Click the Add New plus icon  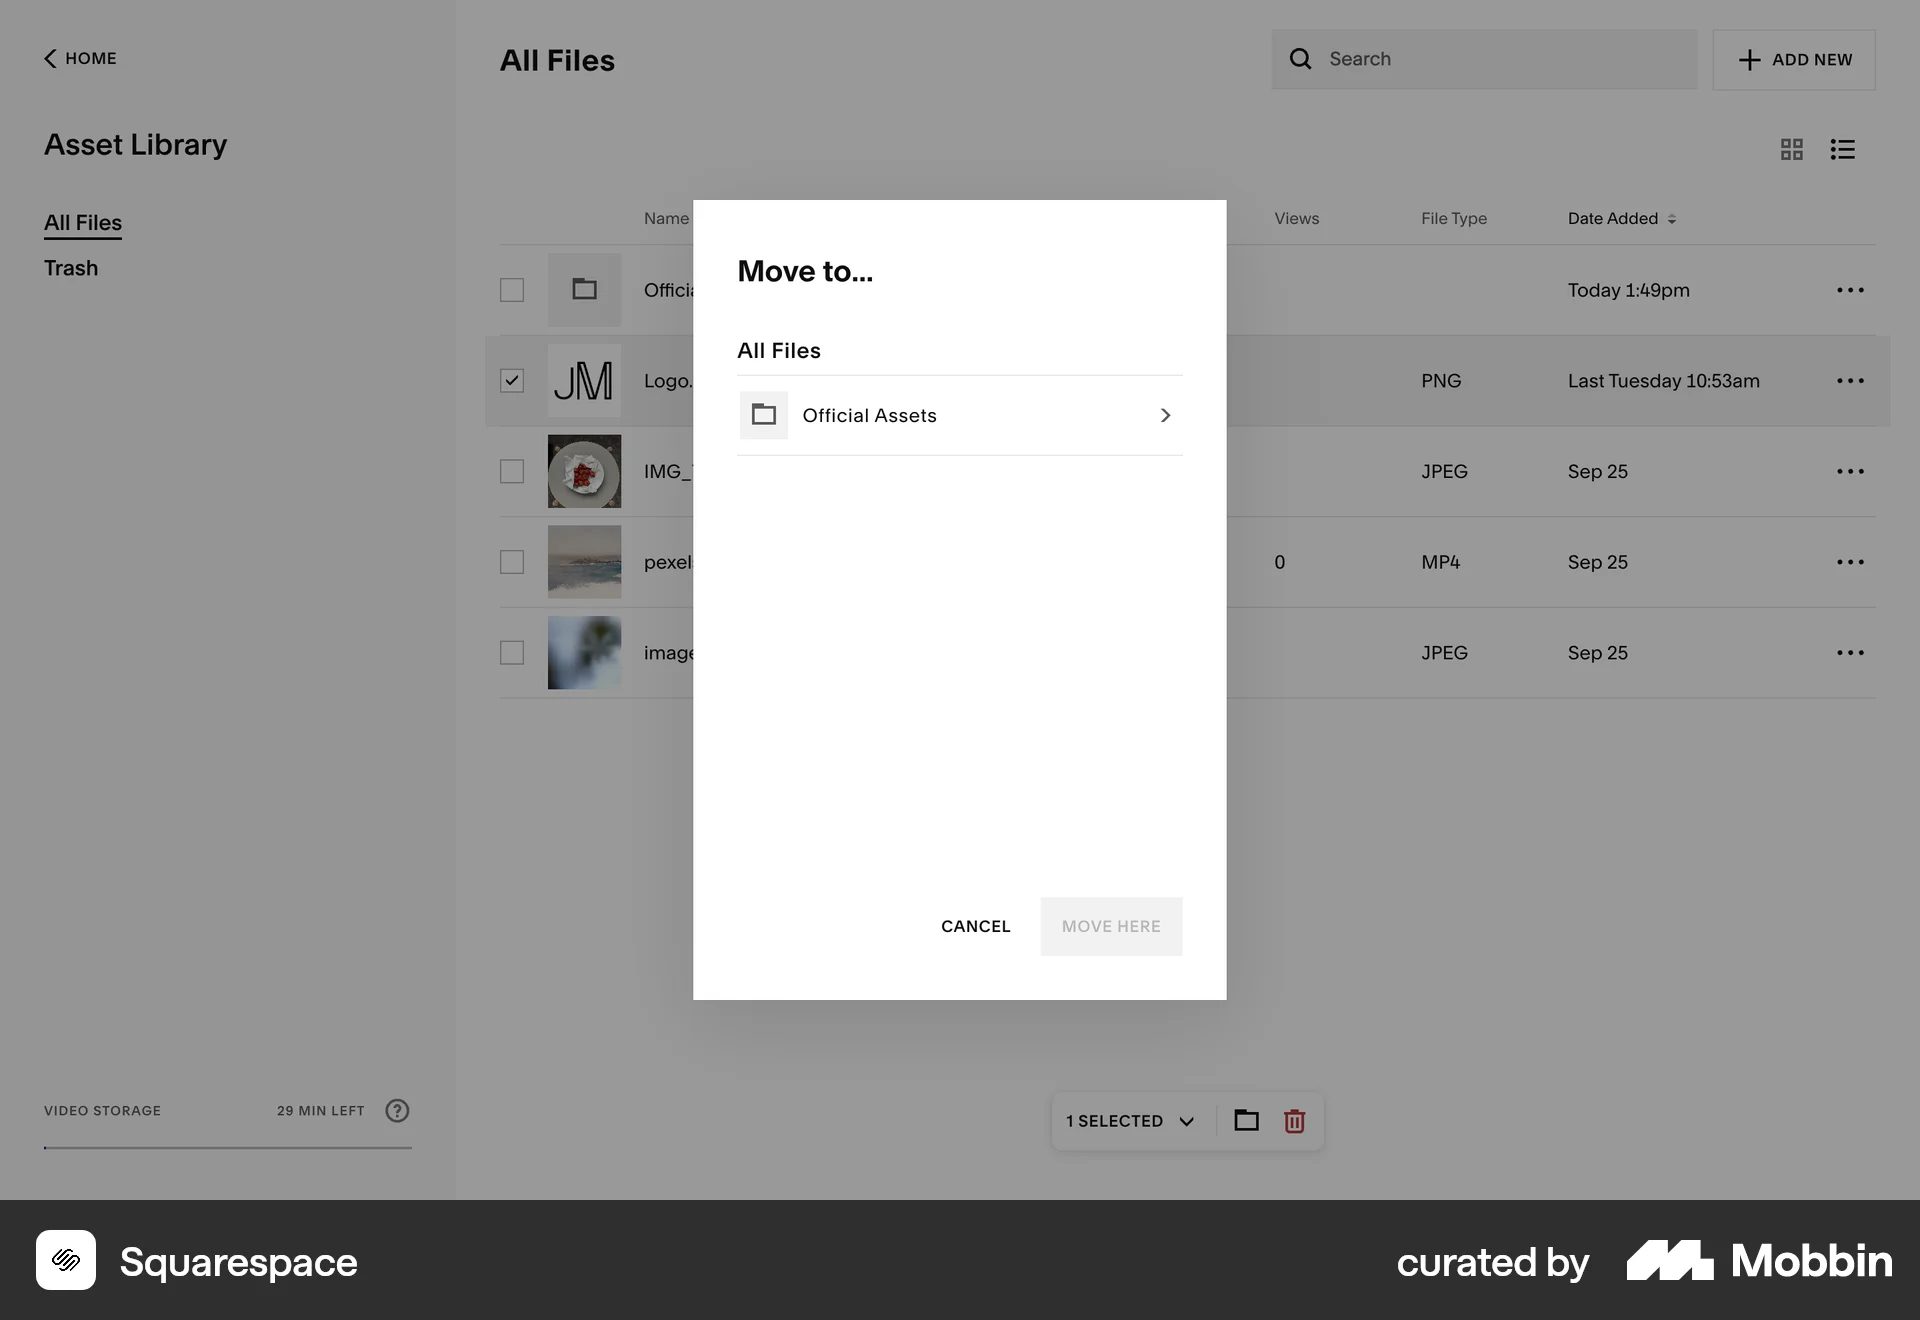[1748, 60]
